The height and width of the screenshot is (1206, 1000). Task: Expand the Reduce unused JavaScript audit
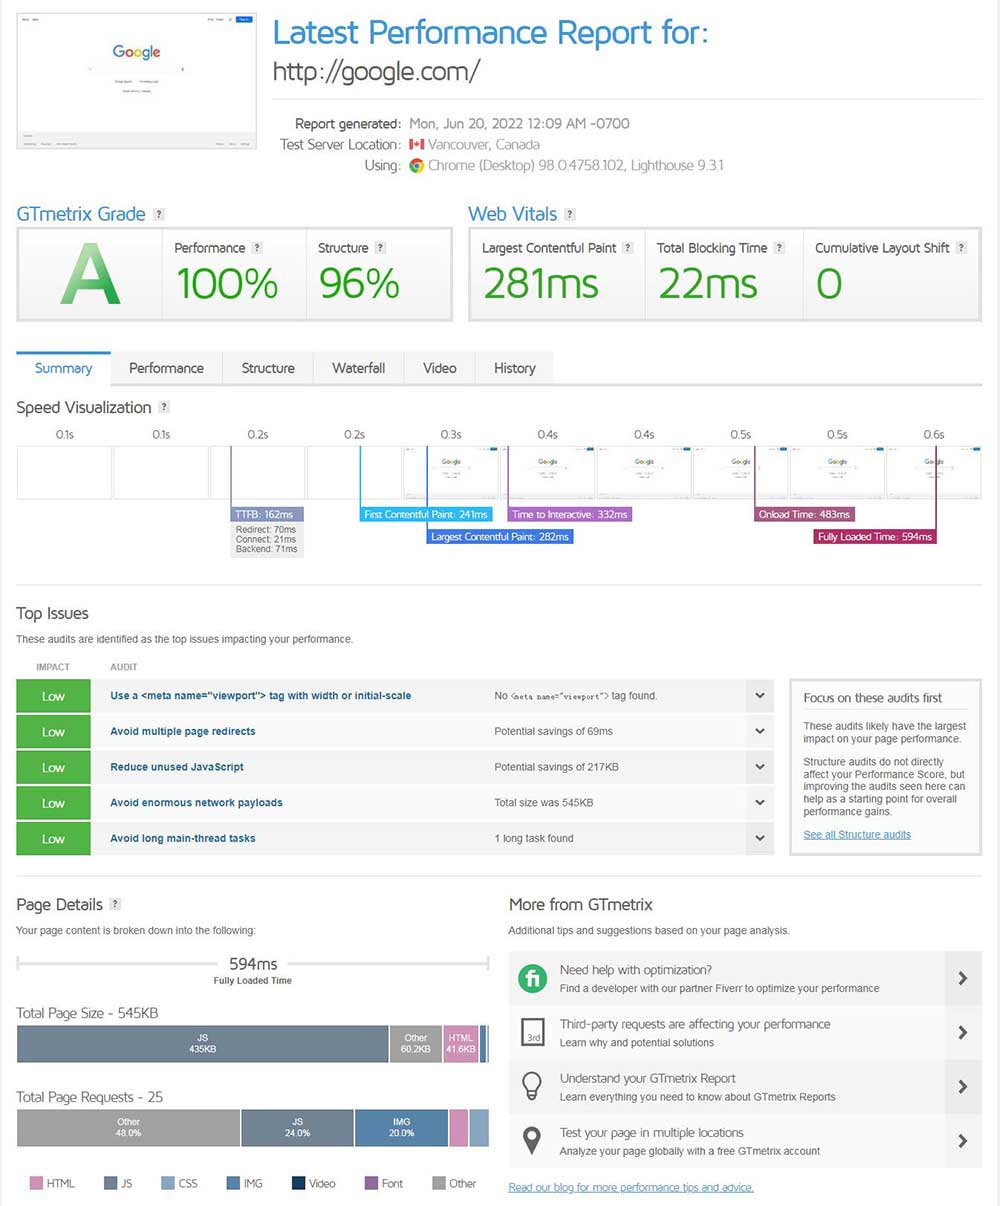point(760,767)
